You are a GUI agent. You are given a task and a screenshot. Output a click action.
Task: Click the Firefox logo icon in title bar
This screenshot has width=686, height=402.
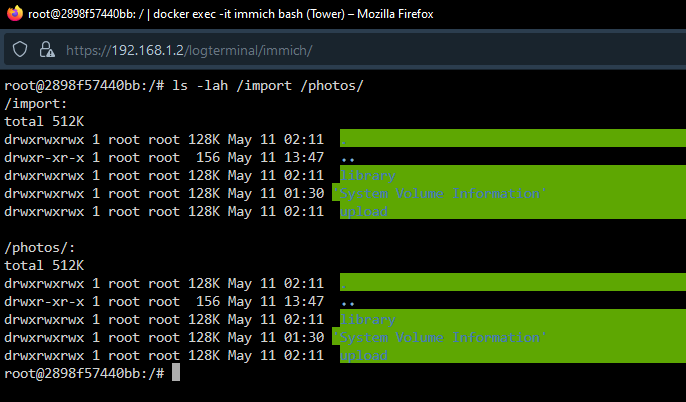pos(14,13)
